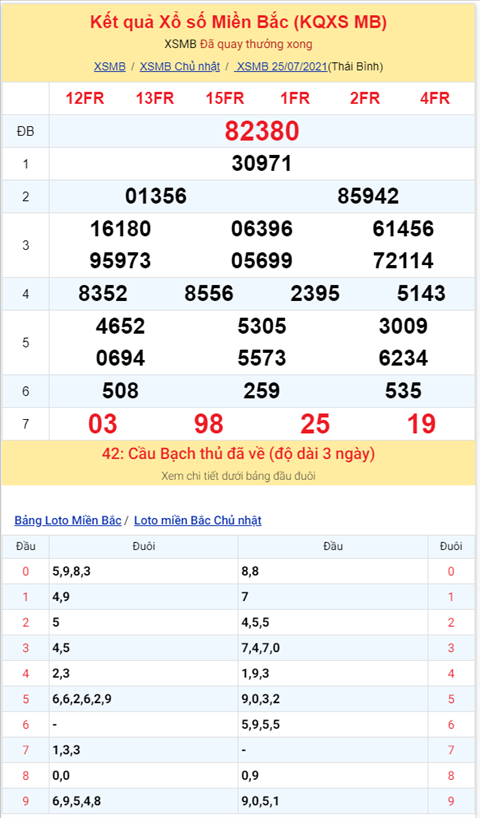Click the 15FR ticket code

225,98
